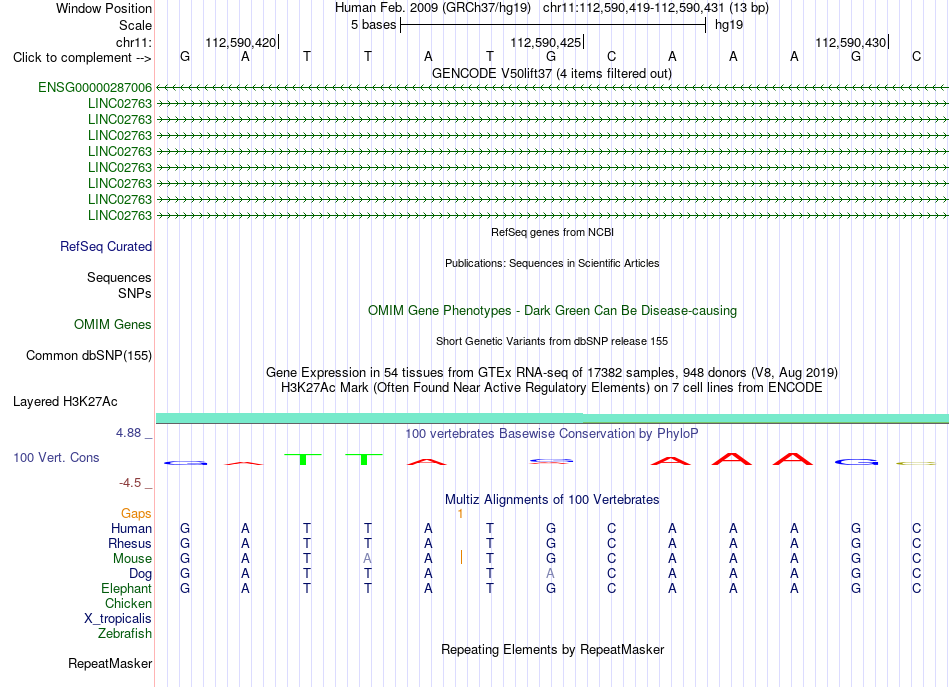Open the OMIM Genes track label
The height and width of the screenshot is (687, 950).
(112, 325)
